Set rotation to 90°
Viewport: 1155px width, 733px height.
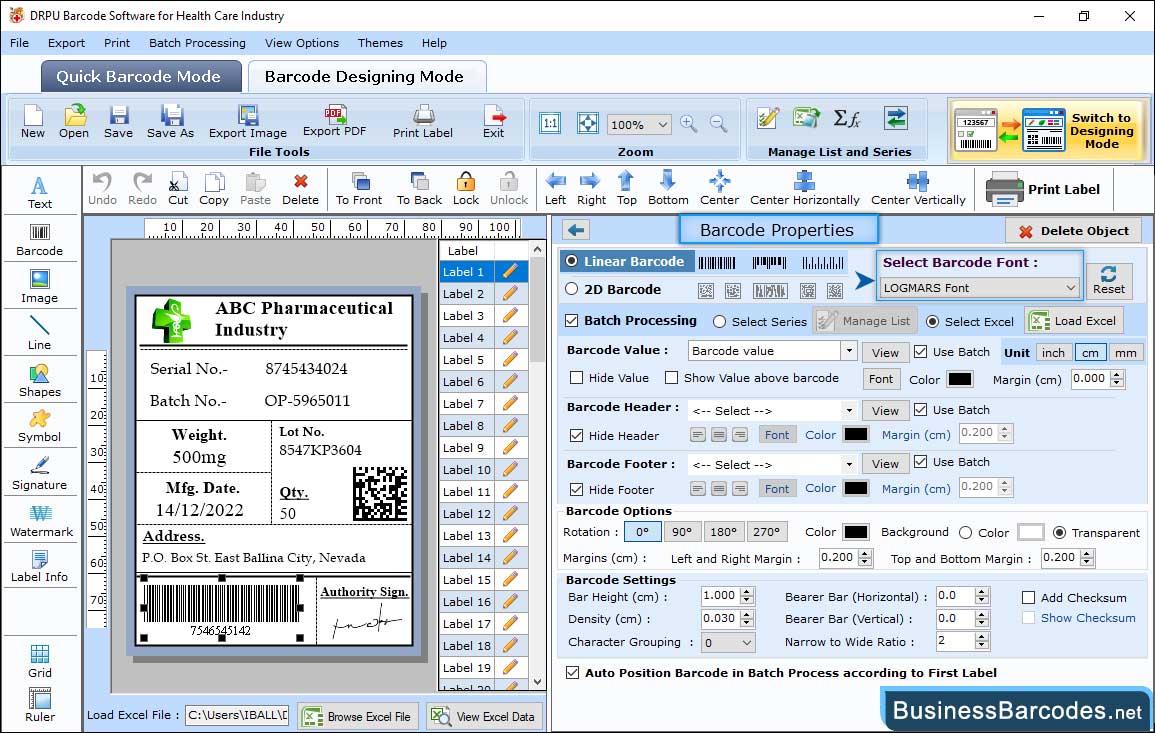682,532
